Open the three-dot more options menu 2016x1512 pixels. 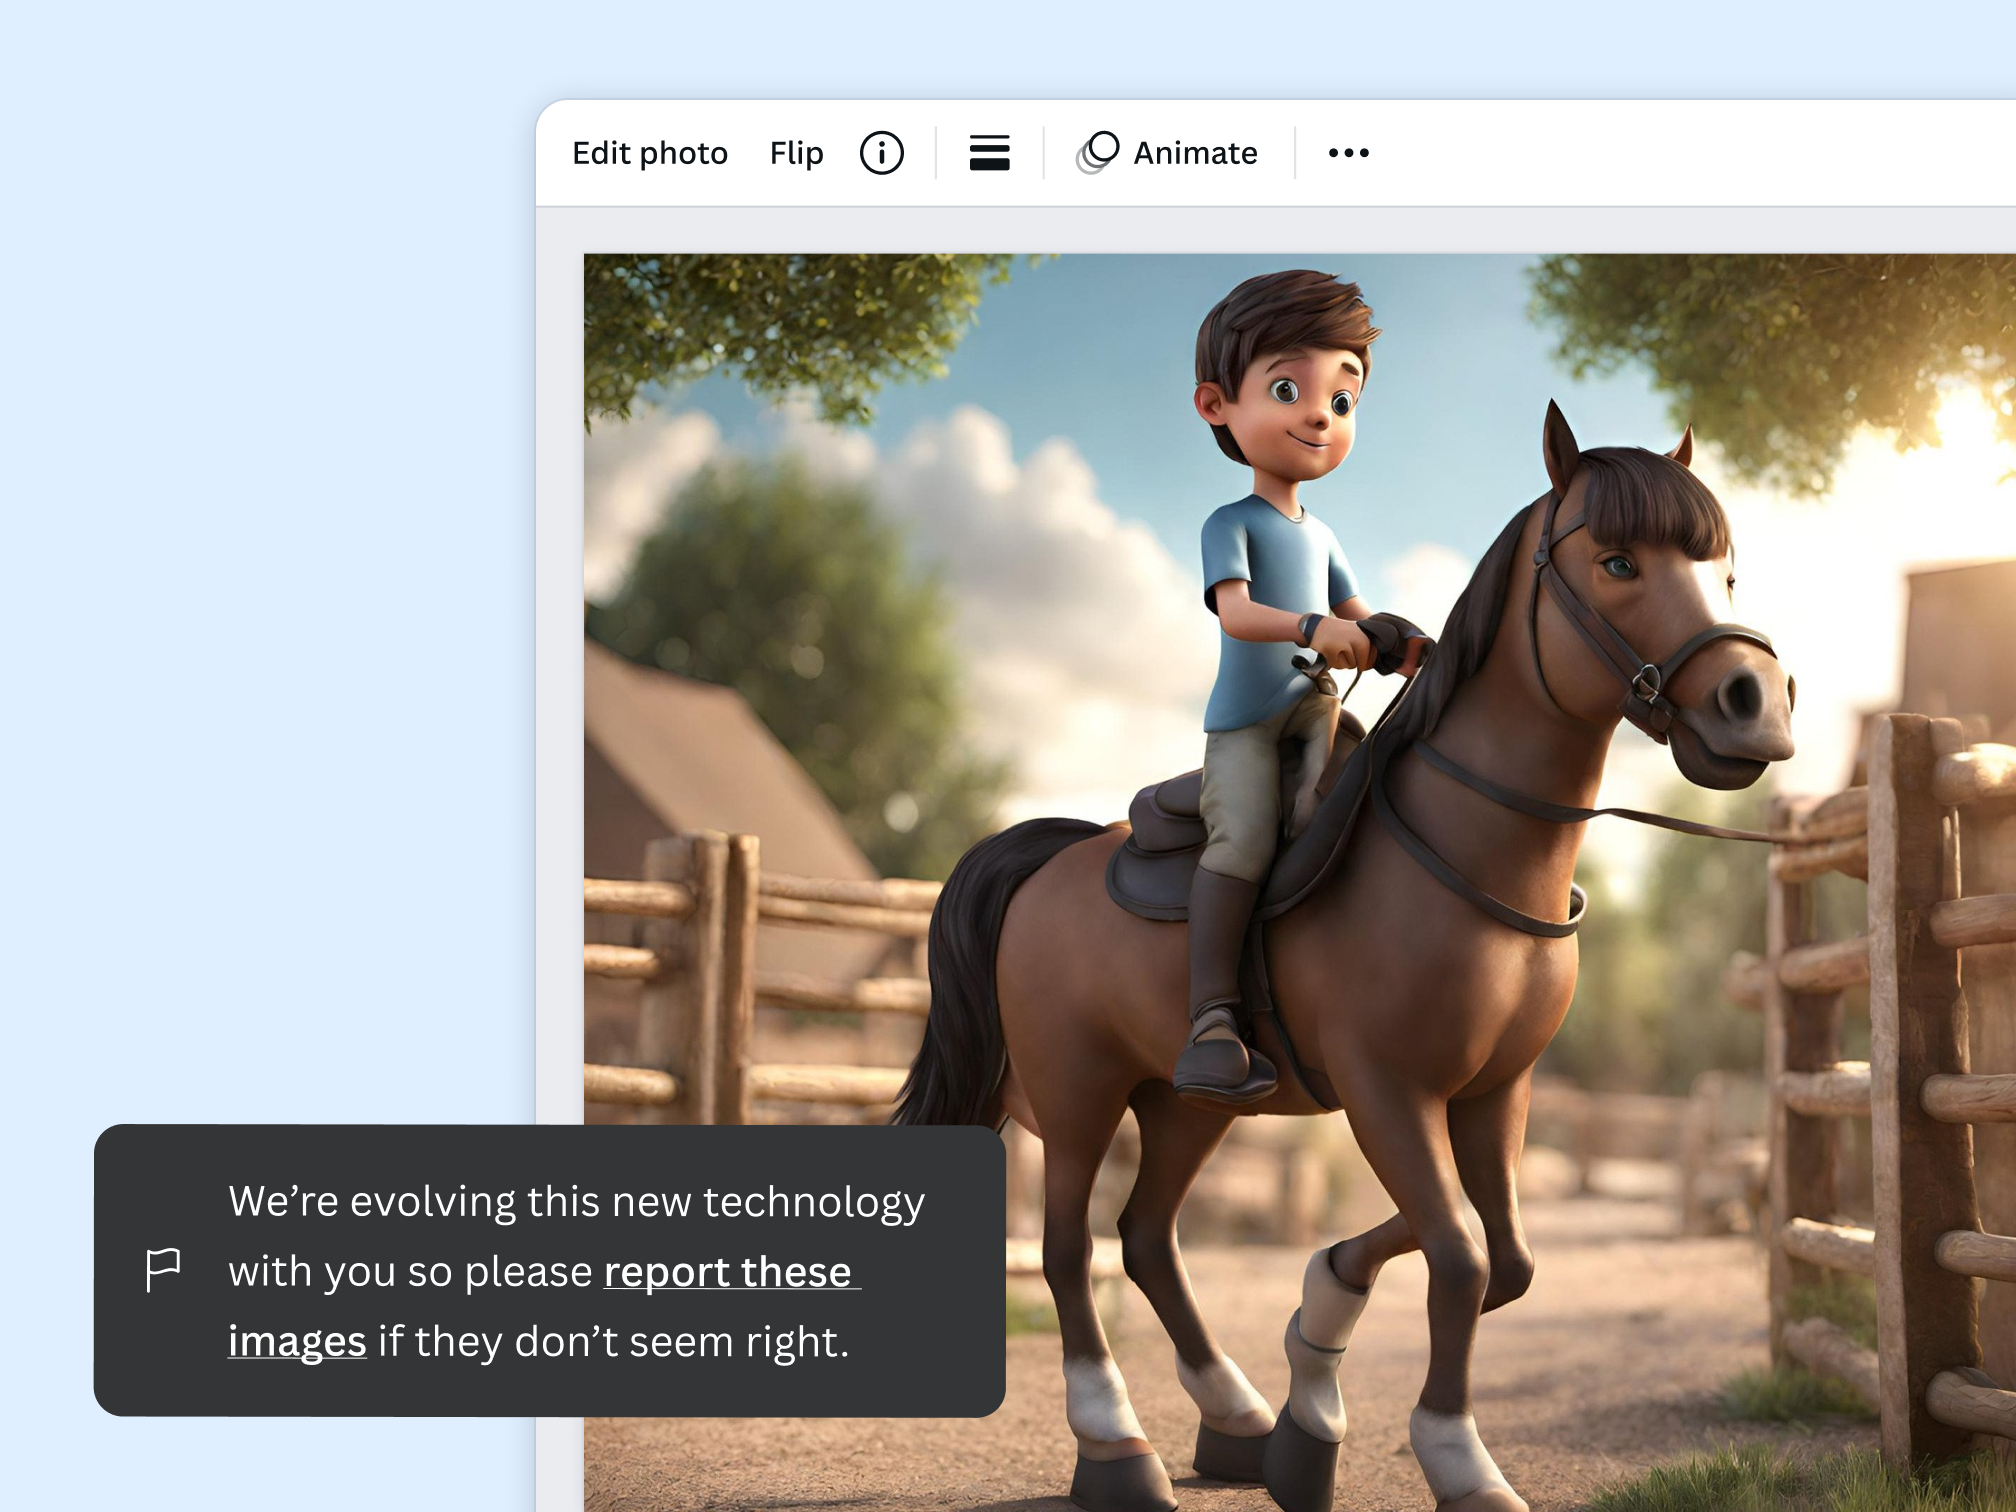point(1348,153)
